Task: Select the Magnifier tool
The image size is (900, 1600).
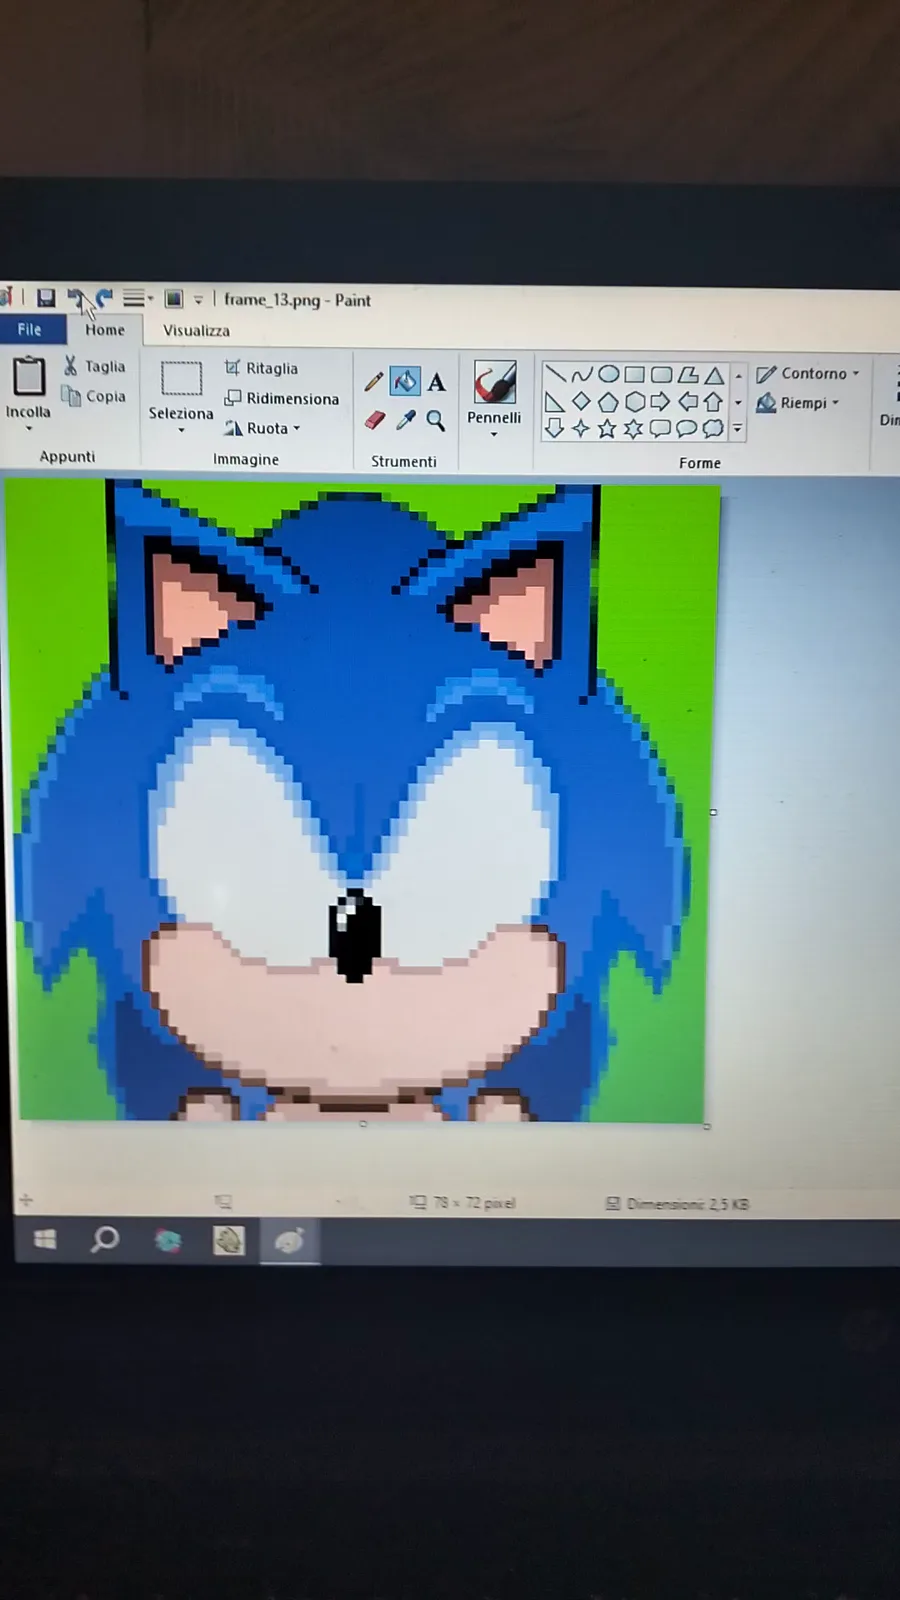Action: point(435,420)
